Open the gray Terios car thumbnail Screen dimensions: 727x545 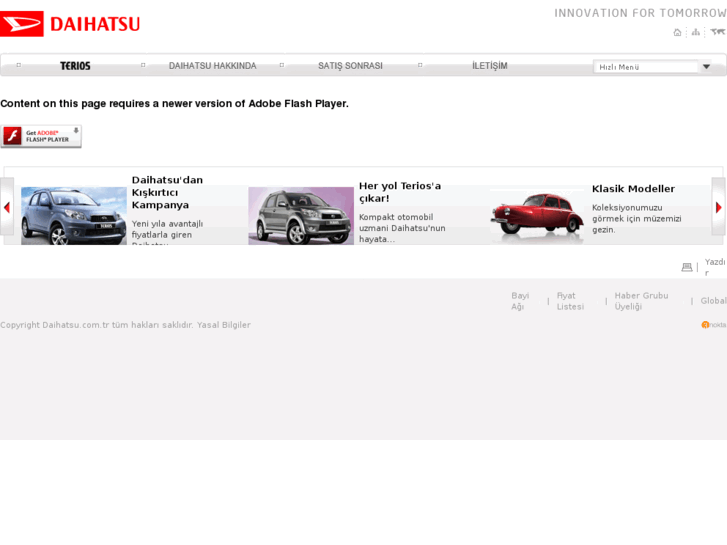click(x=301, y=216)
